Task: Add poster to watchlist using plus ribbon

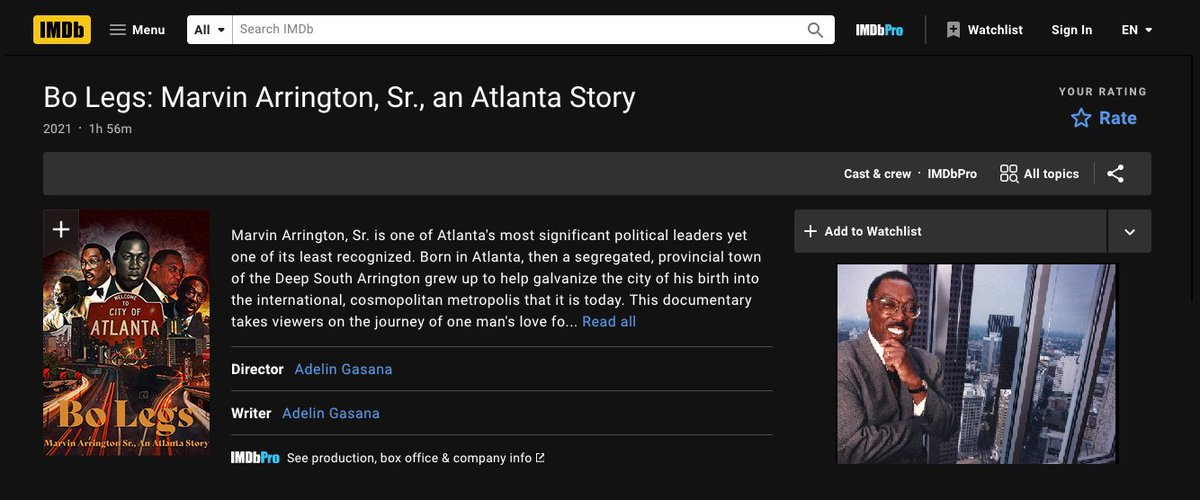Action: point(60,230)
